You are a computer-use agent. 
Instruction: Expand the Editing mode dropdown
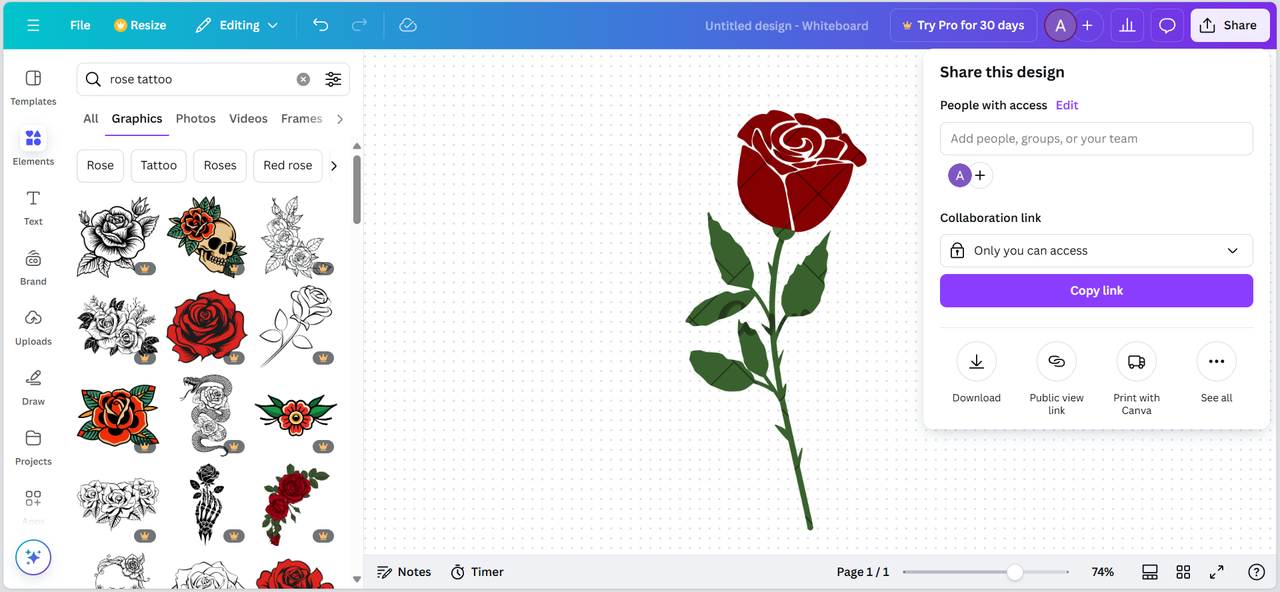(237, 25)
